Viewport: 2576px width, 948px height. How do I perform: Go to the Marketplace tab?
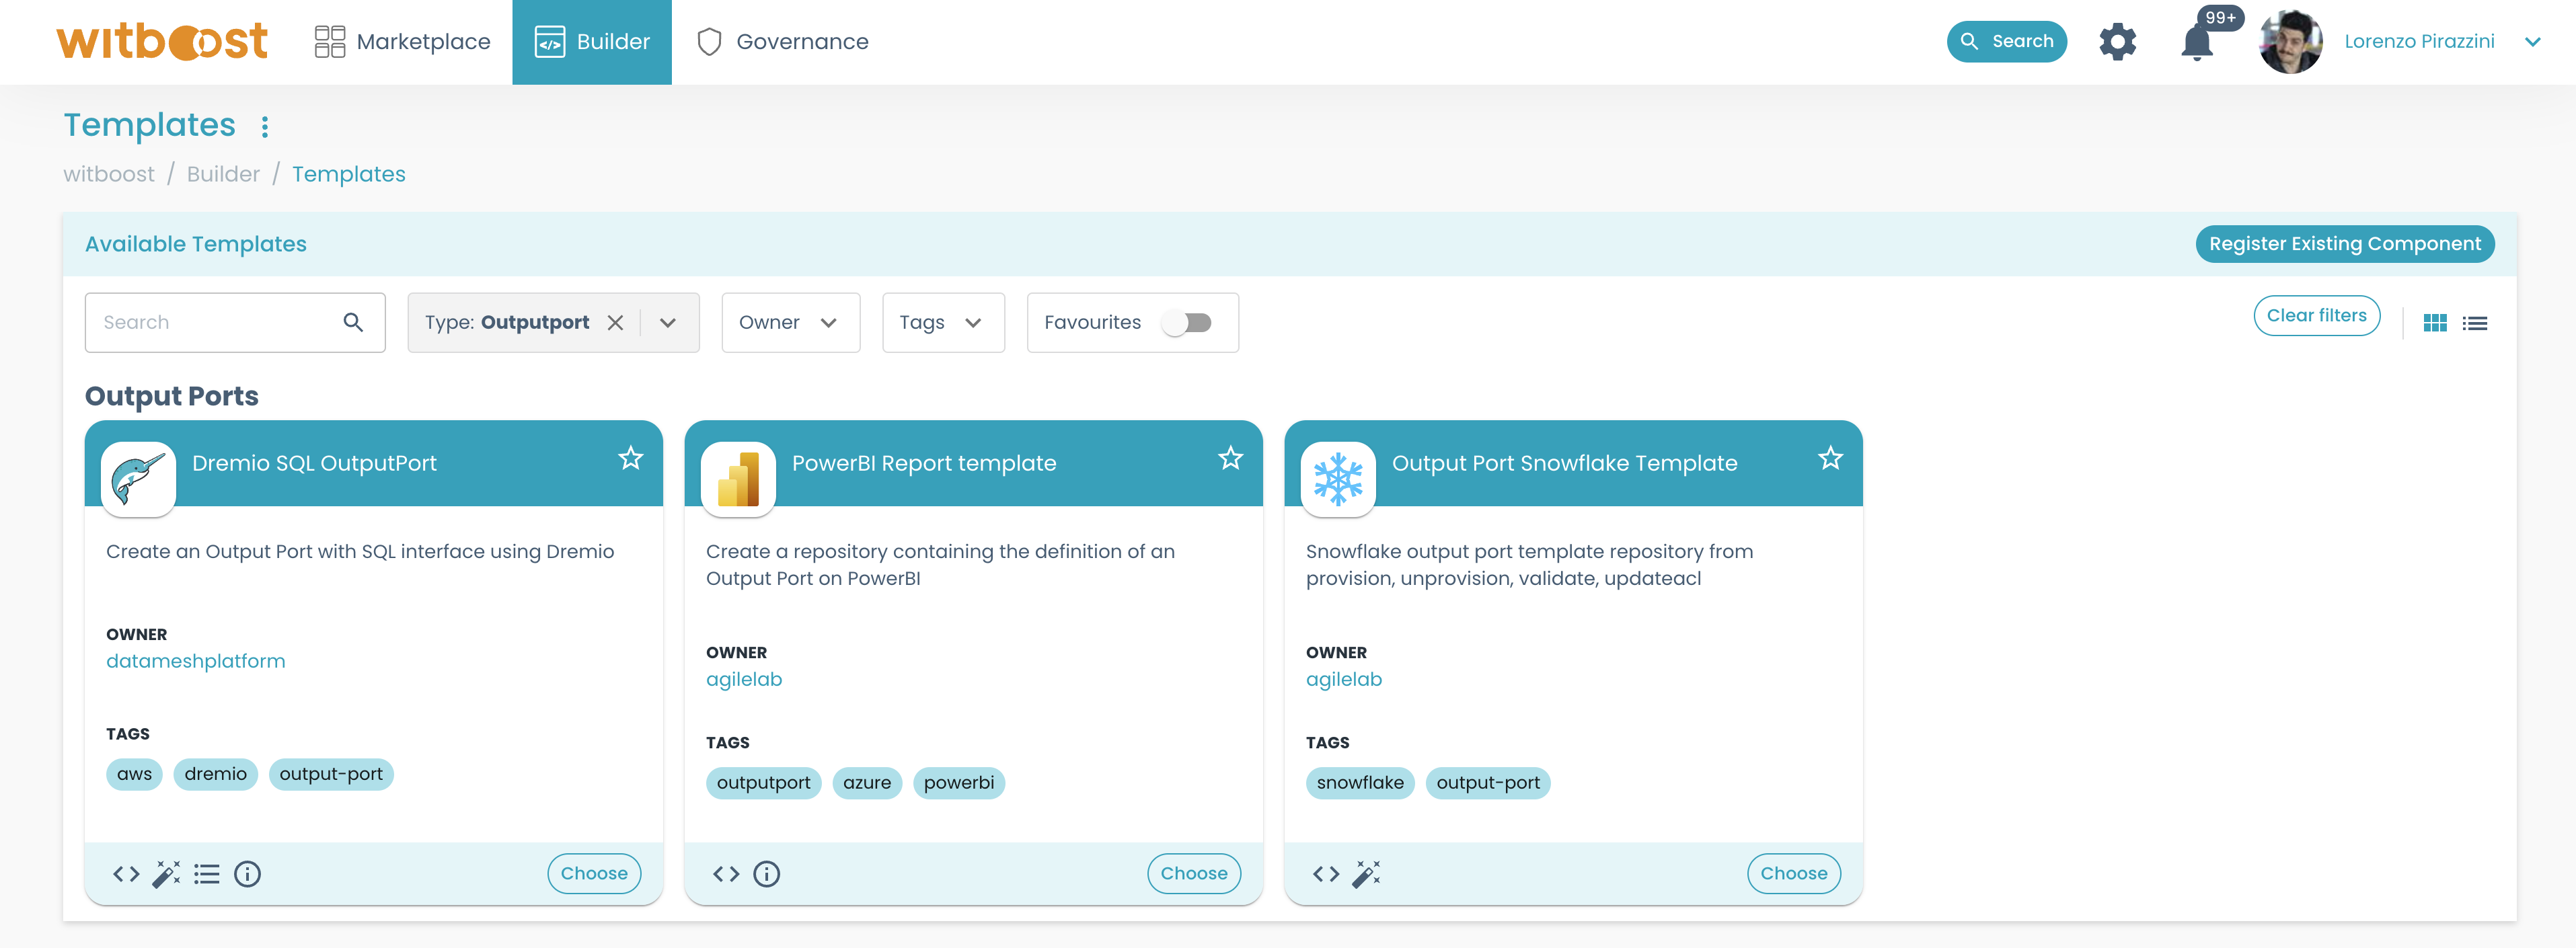coord(402,42)
